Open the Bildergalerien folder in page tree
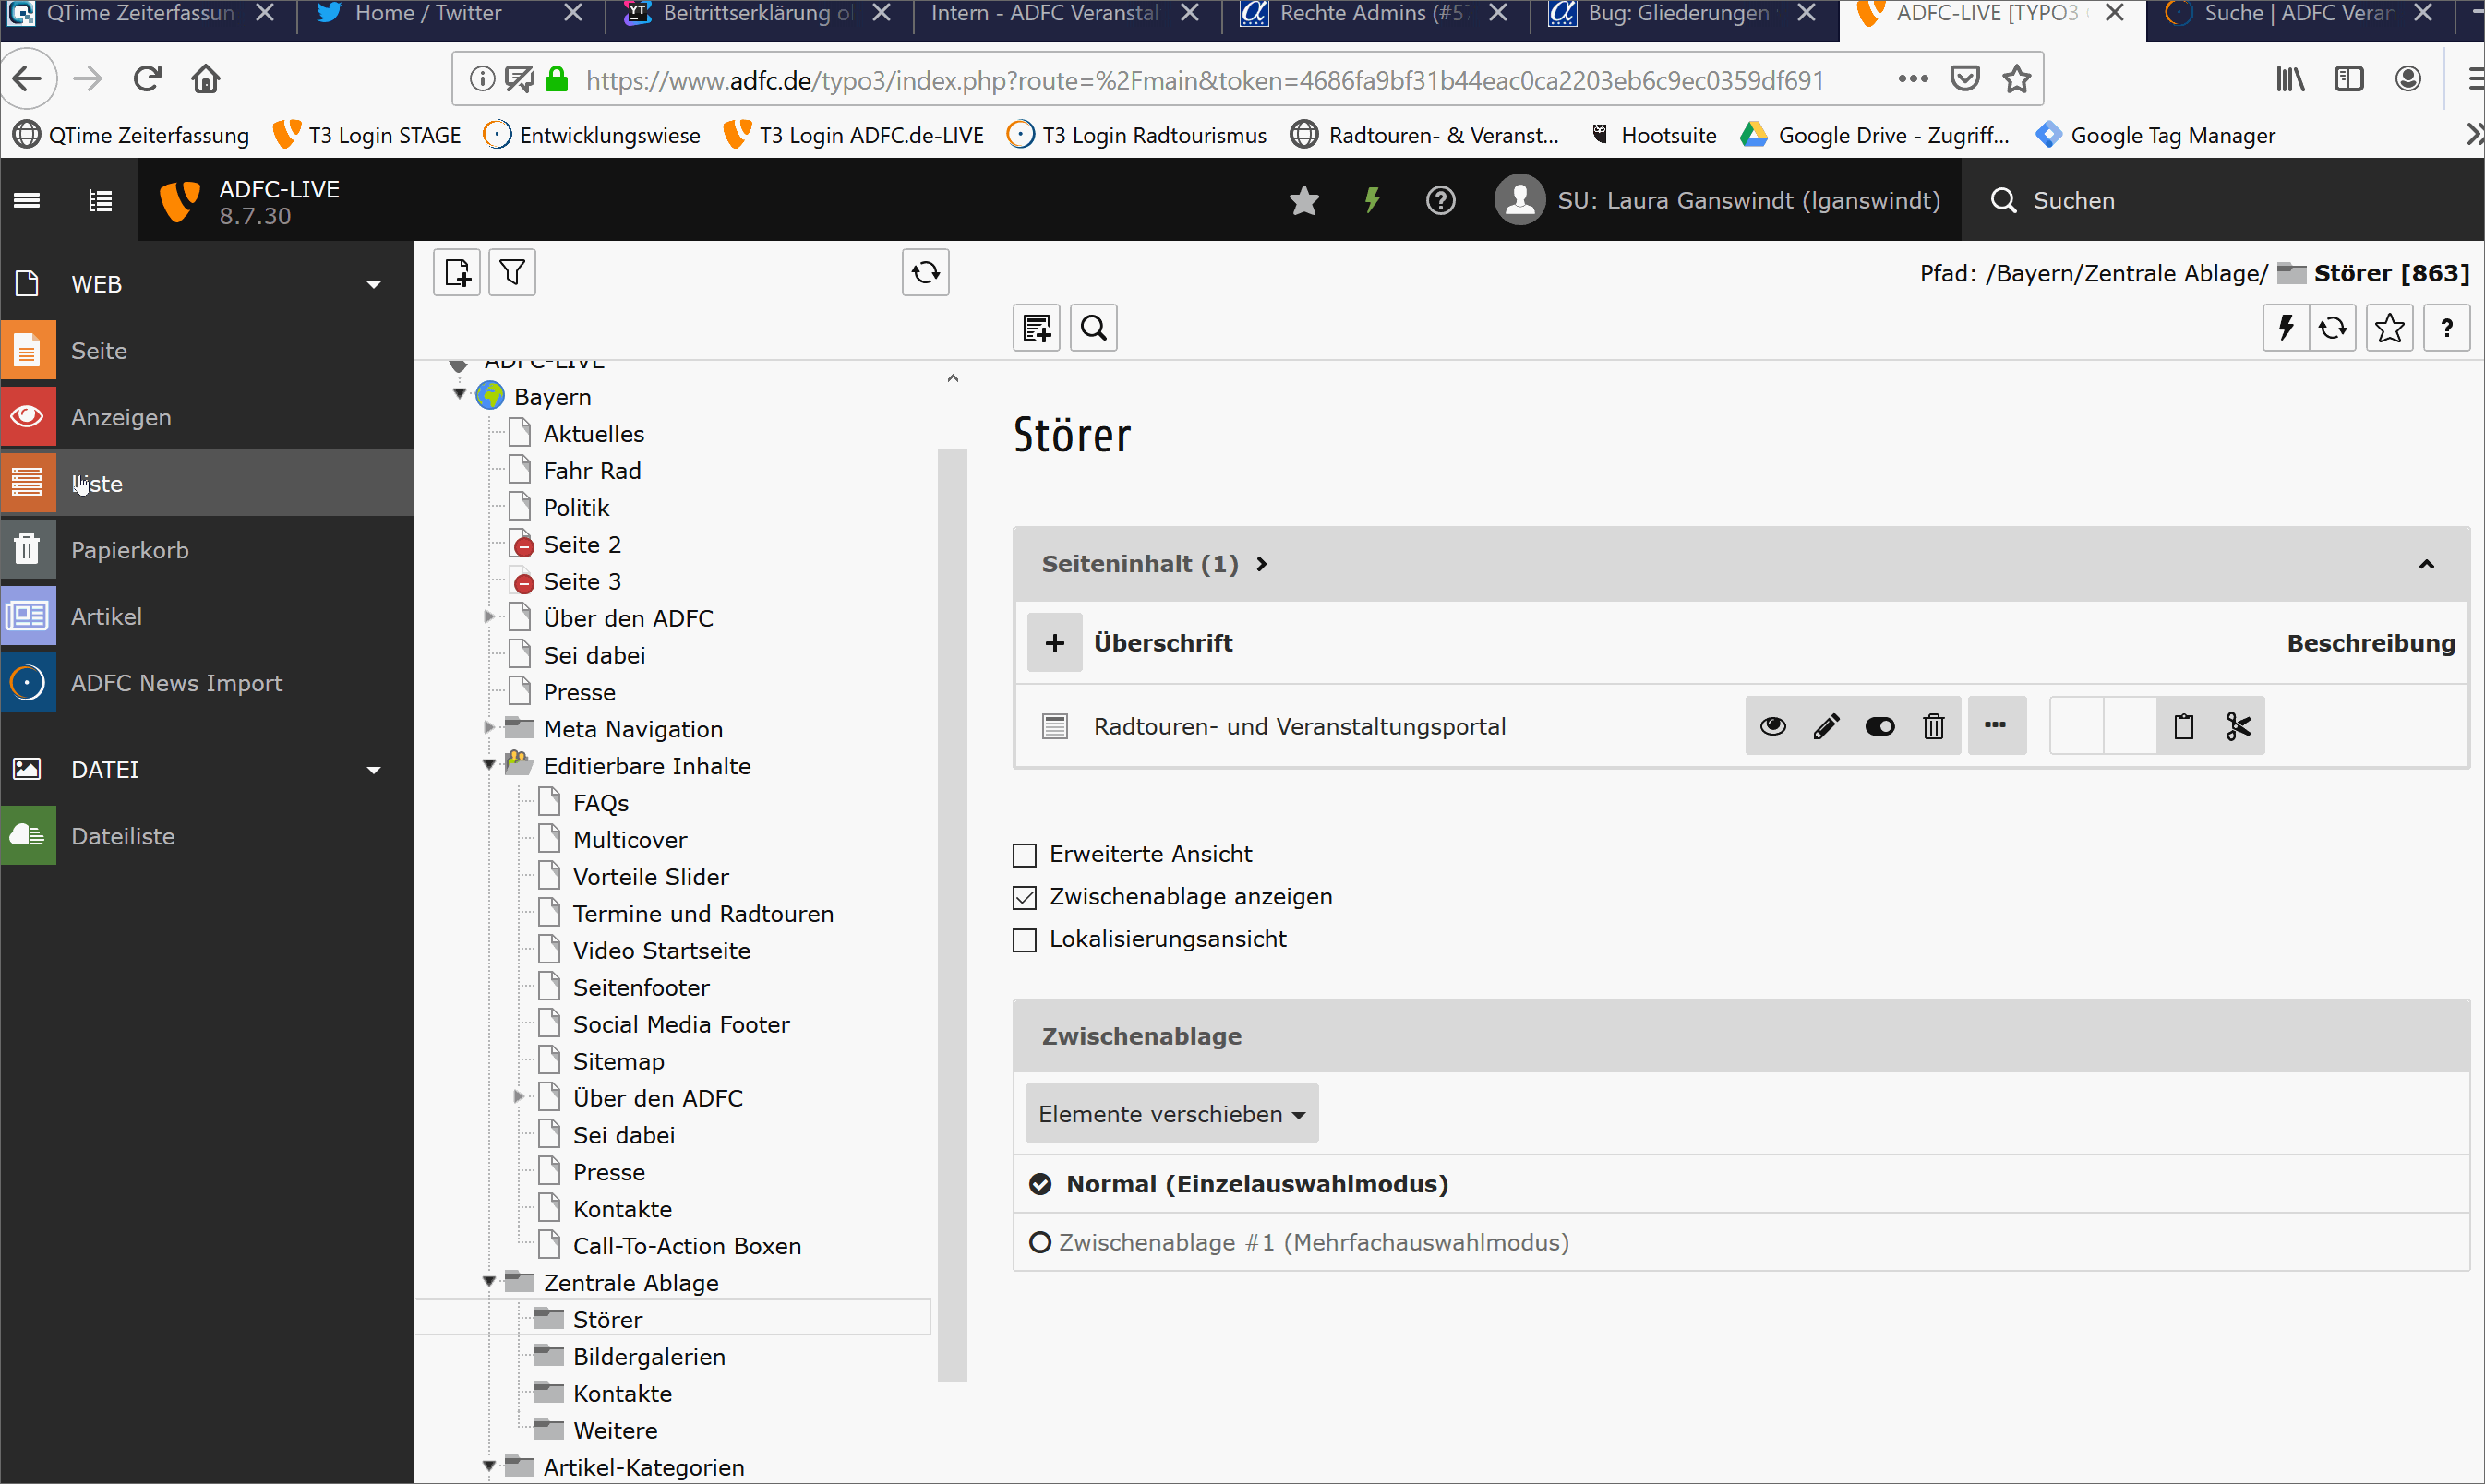2485x1484 pixels. (x=648, y=1356)
